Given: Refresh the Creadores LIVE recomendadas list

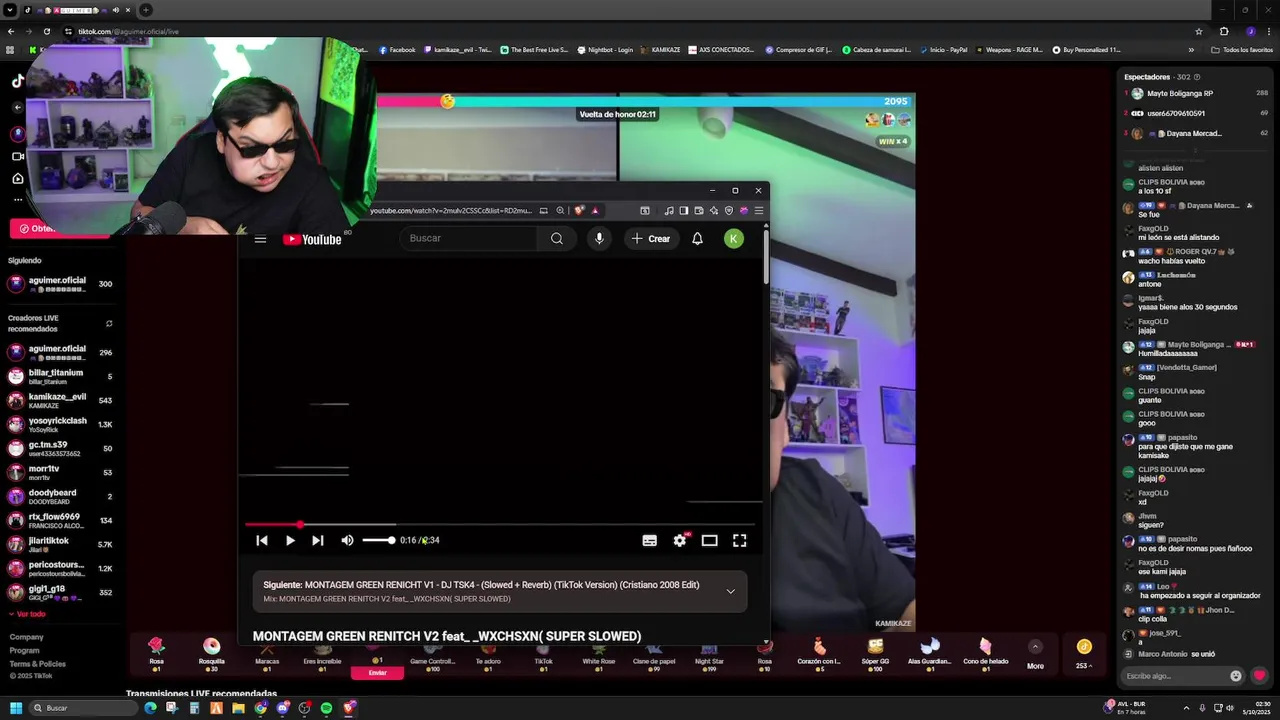Looking at the screenshot, I should click(x=109, y=323).
